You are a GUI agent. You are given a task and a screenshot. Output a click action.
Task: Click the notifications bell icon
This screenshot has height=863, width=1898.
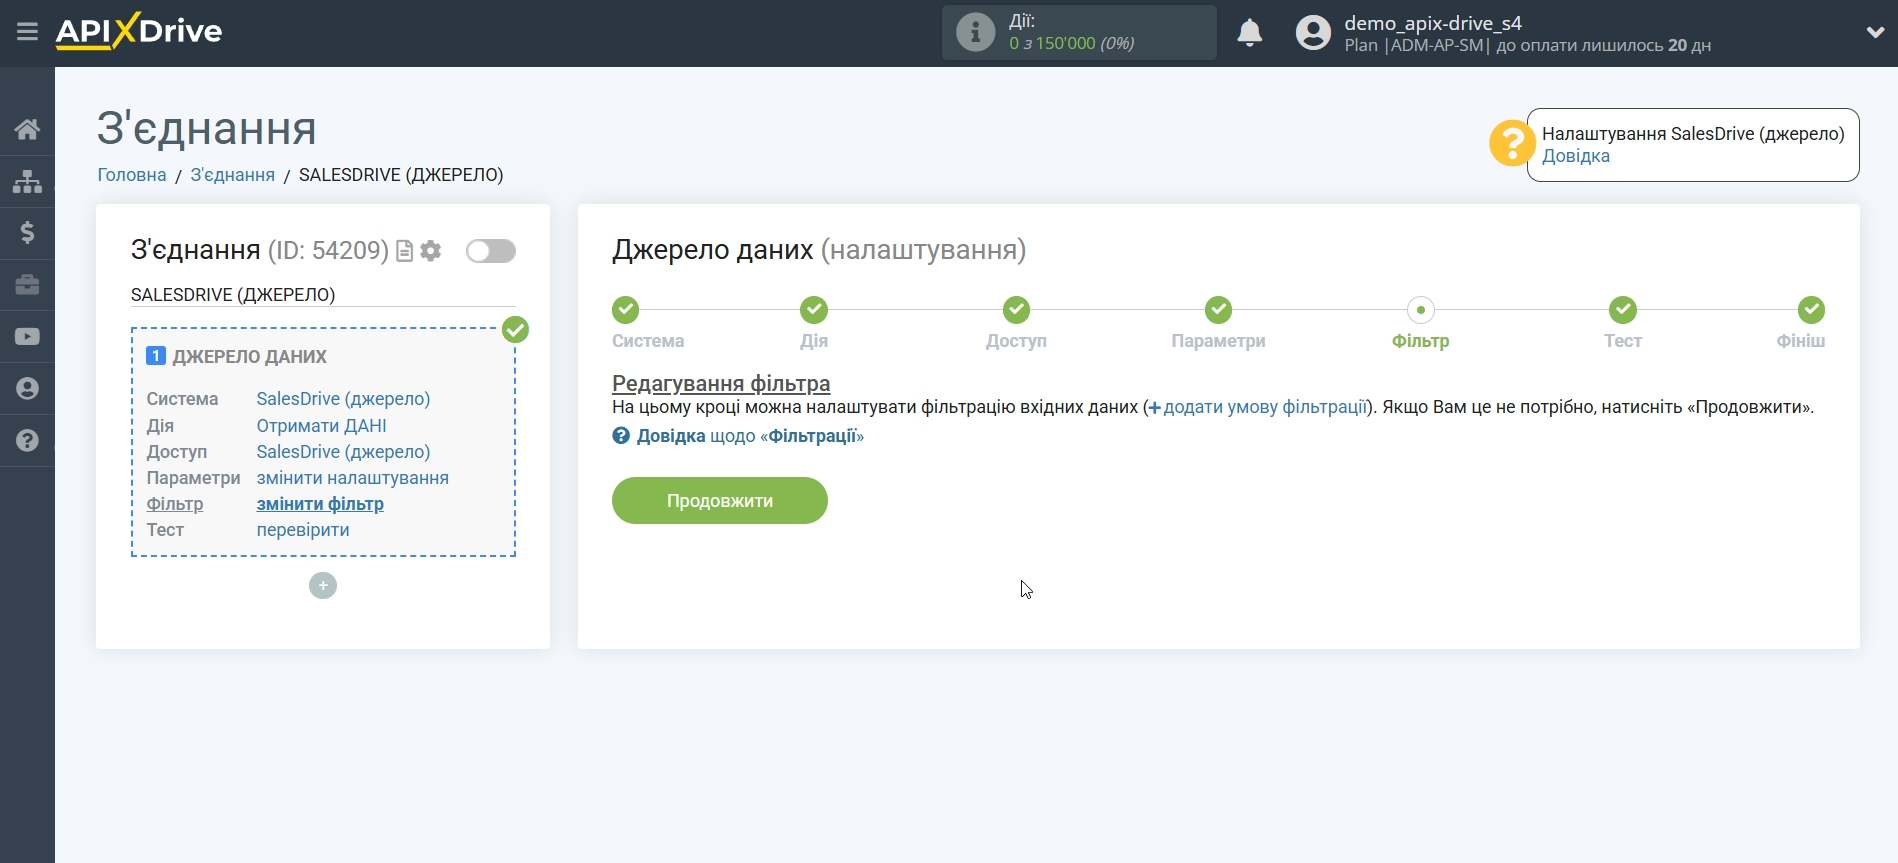pos(1249,33)
